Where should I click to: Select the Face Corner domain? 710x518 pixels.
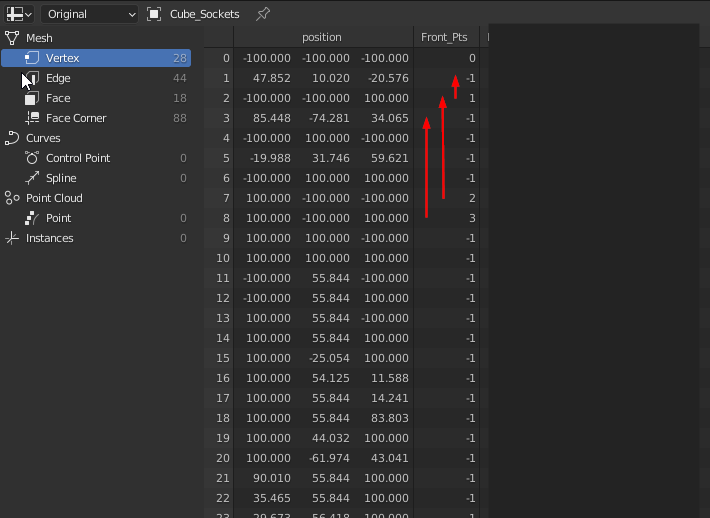pos(96,118)
